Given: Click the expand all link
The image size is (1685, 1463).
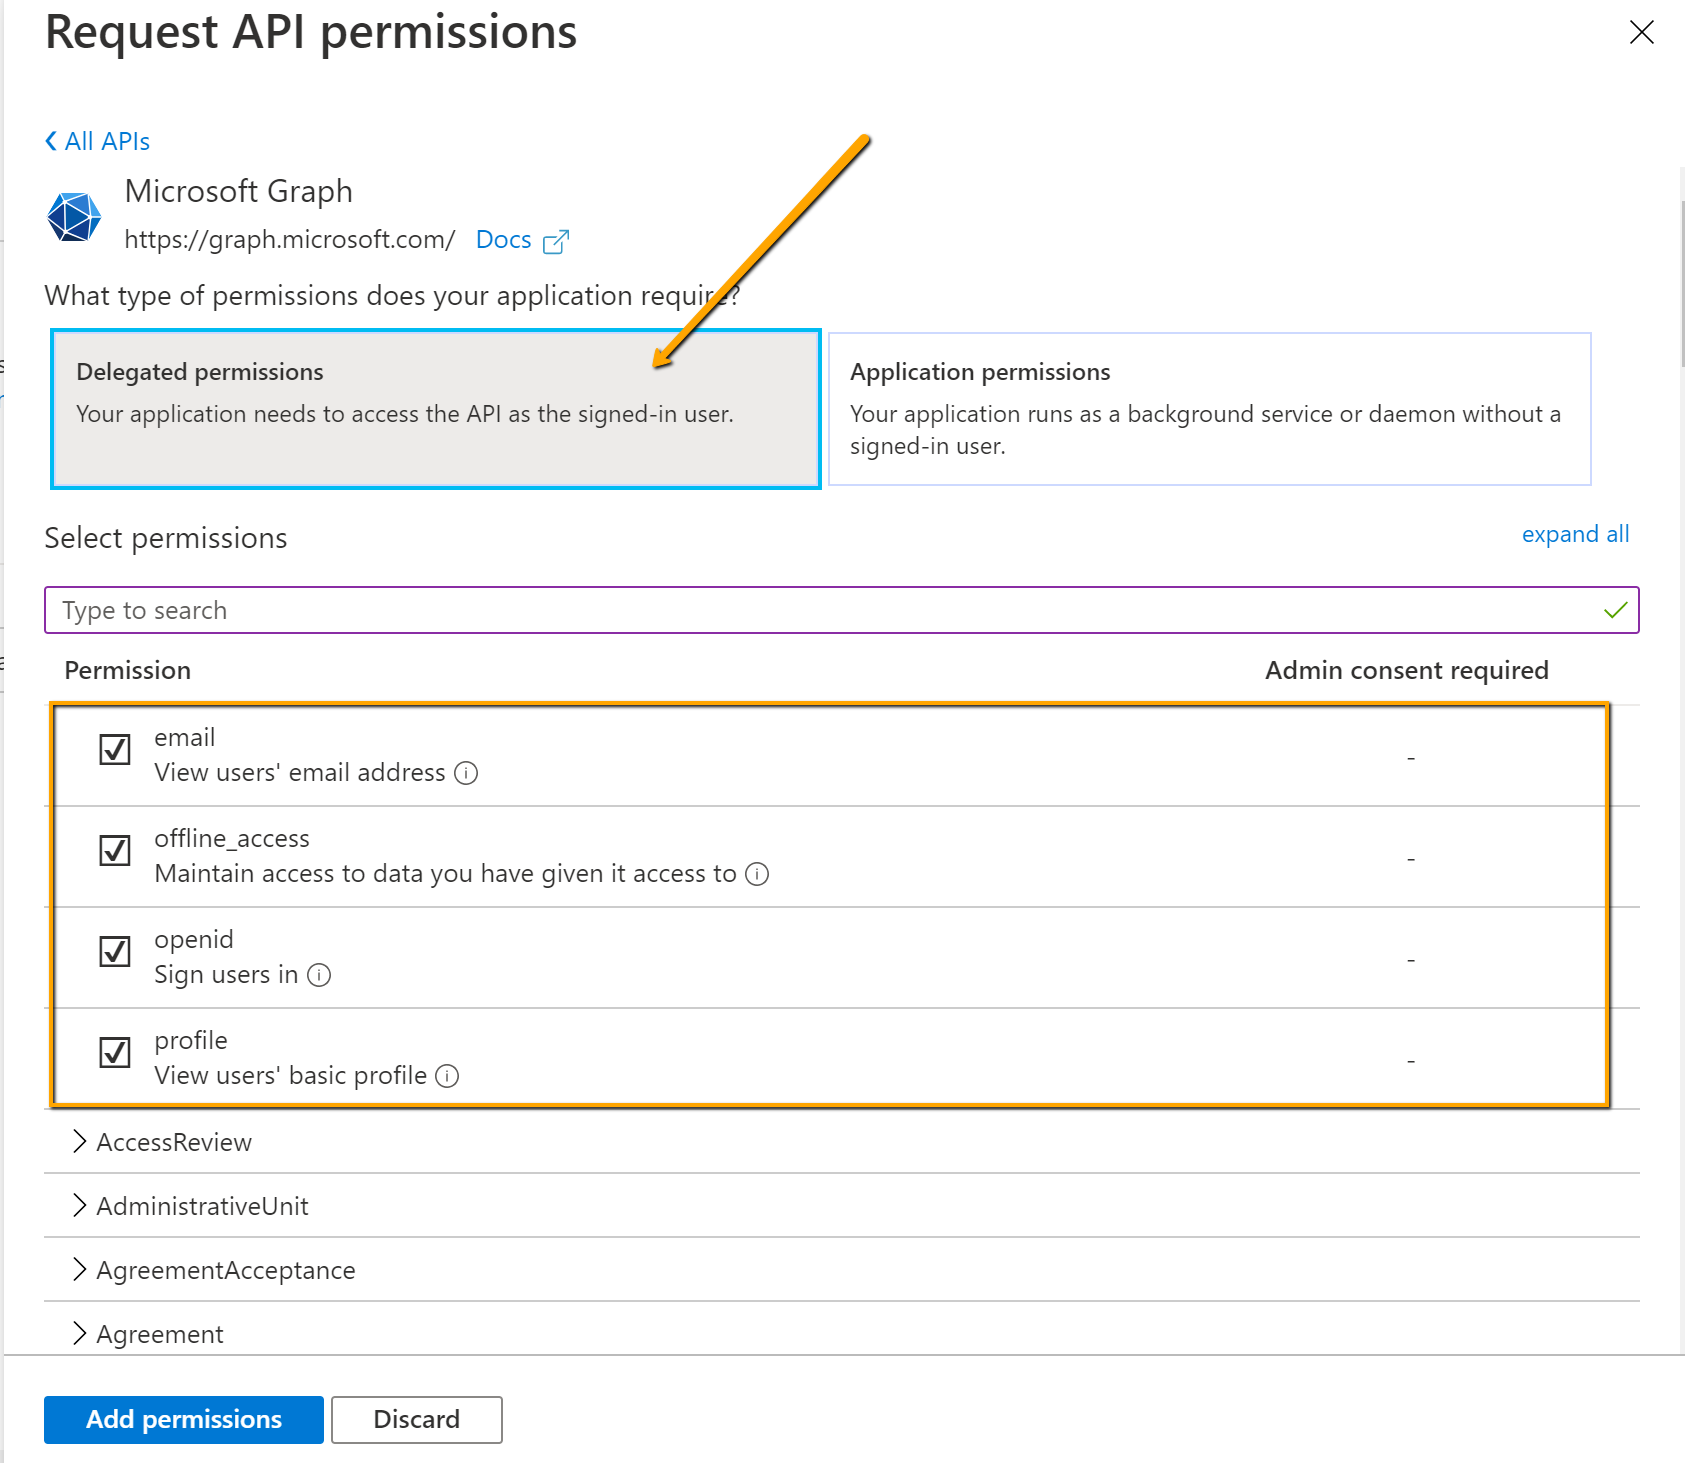Looking at the screenshot, I should click(1574, 534).
